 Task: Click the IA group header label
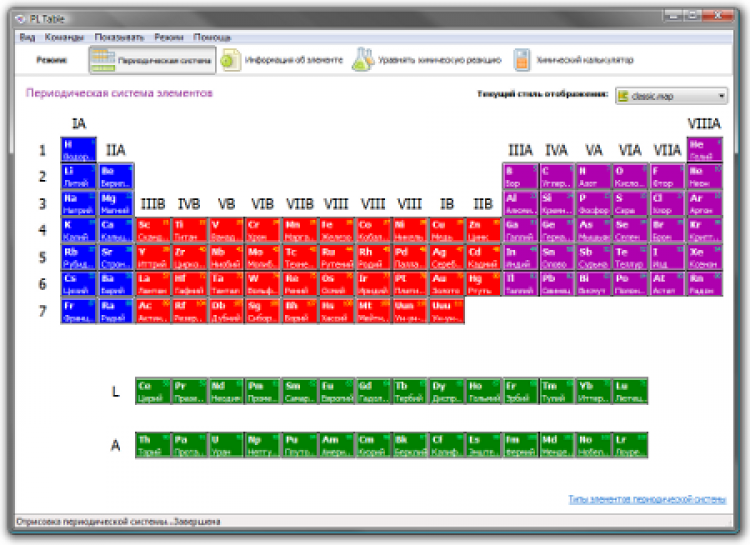coord(79,124)
